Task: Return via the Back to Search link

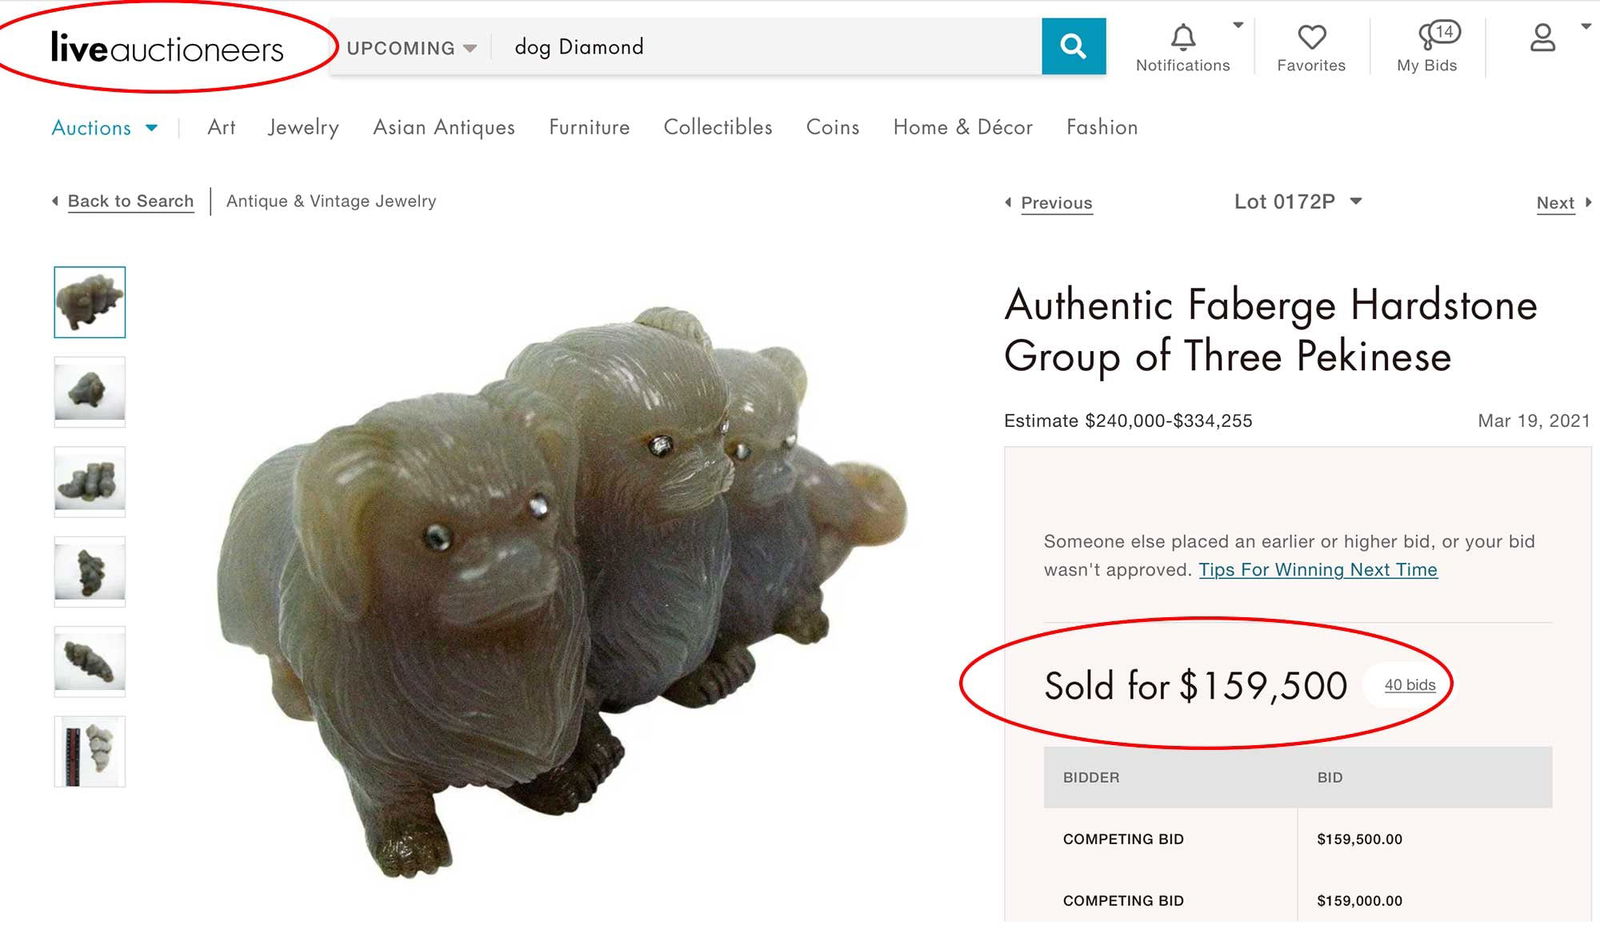Action: [x=130, y=201]
